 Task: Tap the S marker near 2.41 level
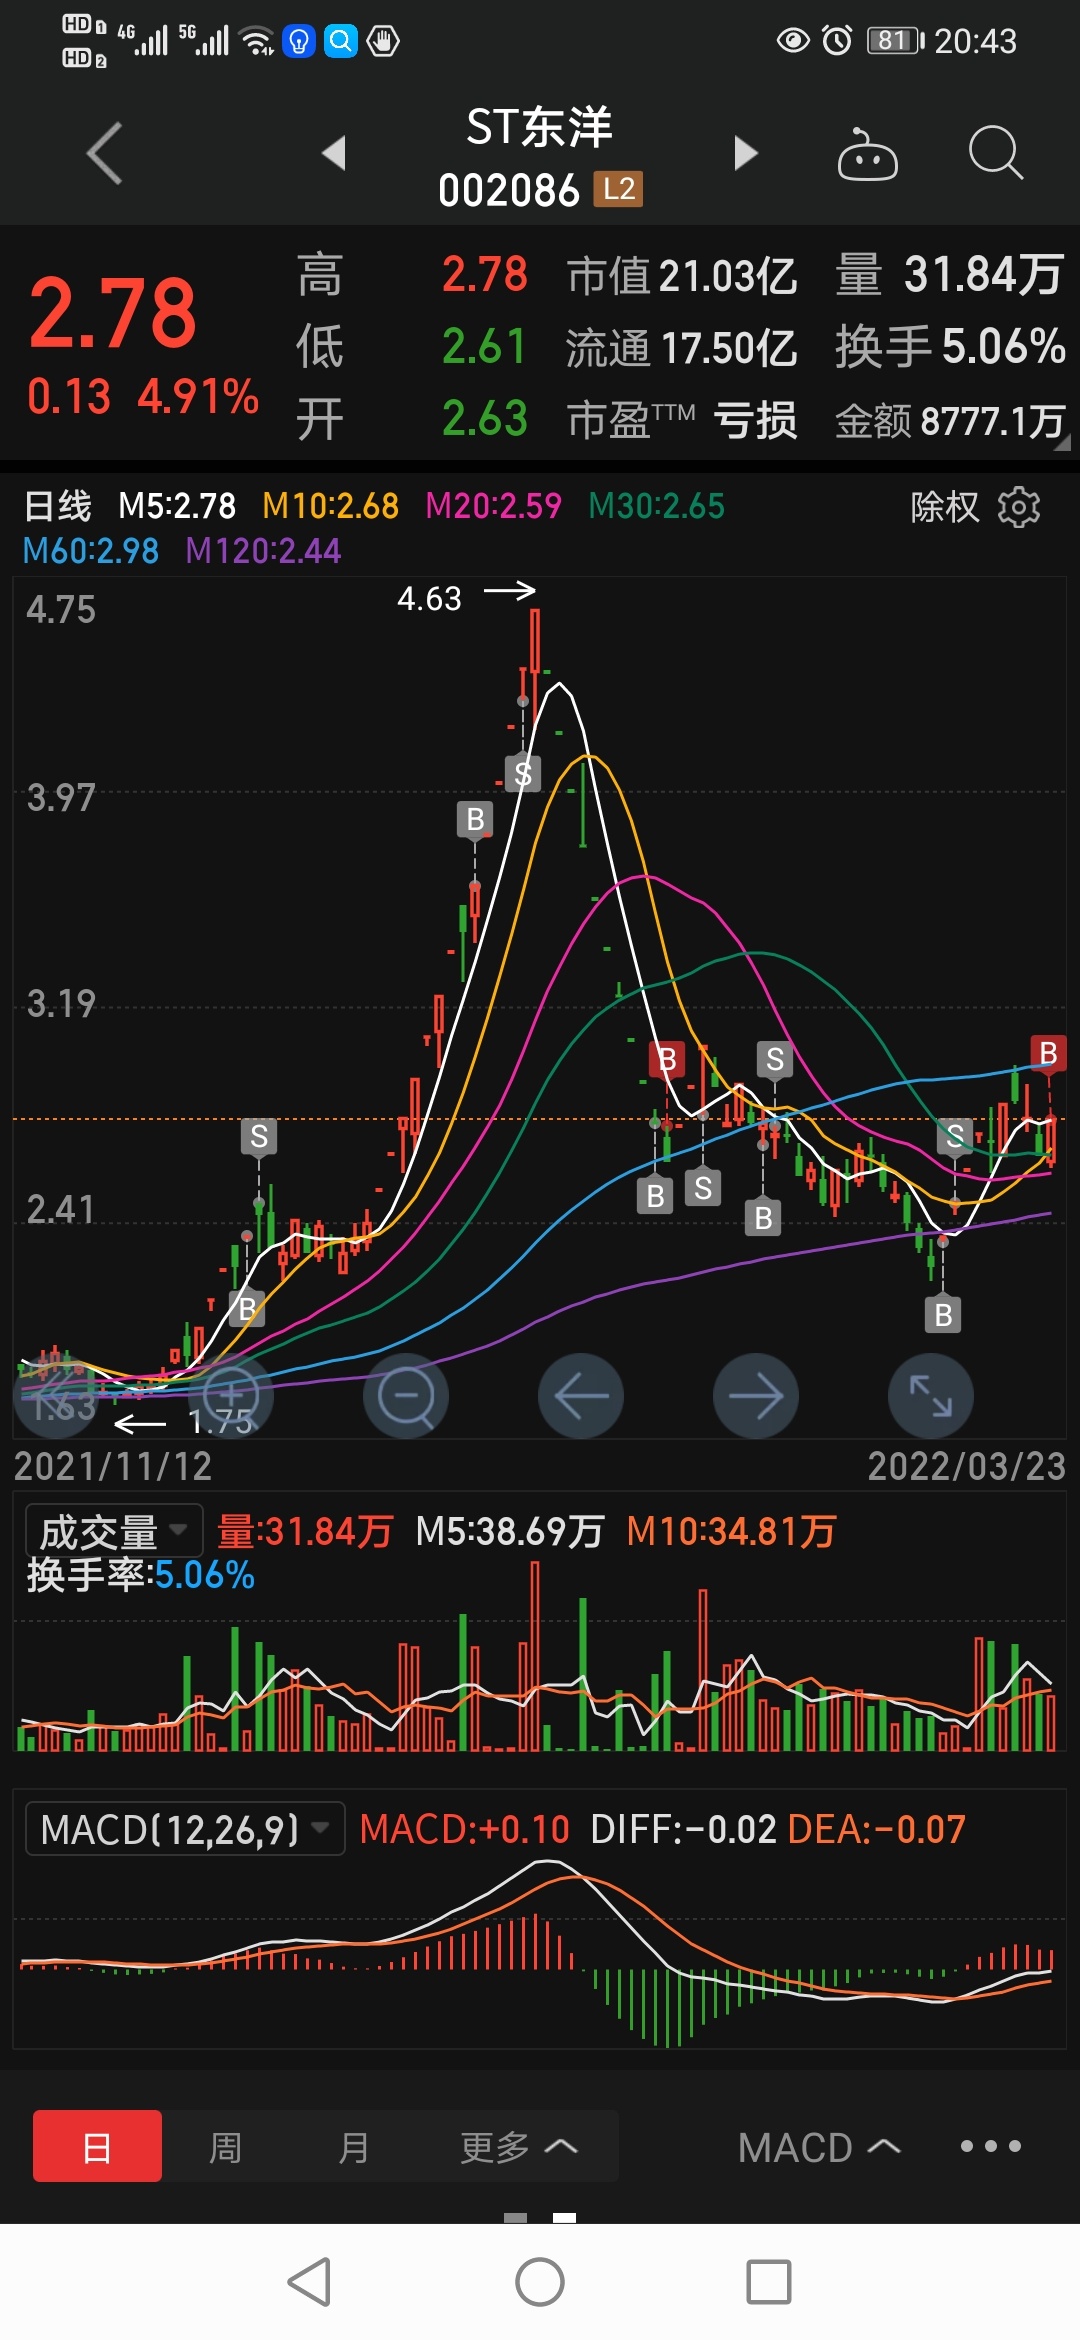tap(259, 1137)
